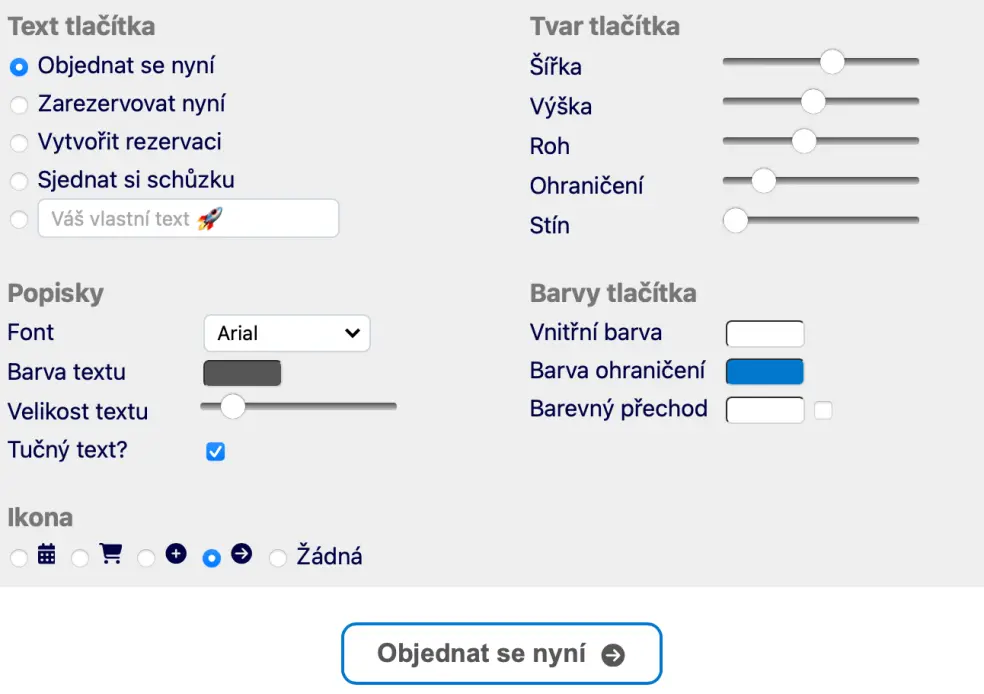This screenshot has height=694, width=984.
Task: Click the Stín slider handle
Action: (737, 220)
